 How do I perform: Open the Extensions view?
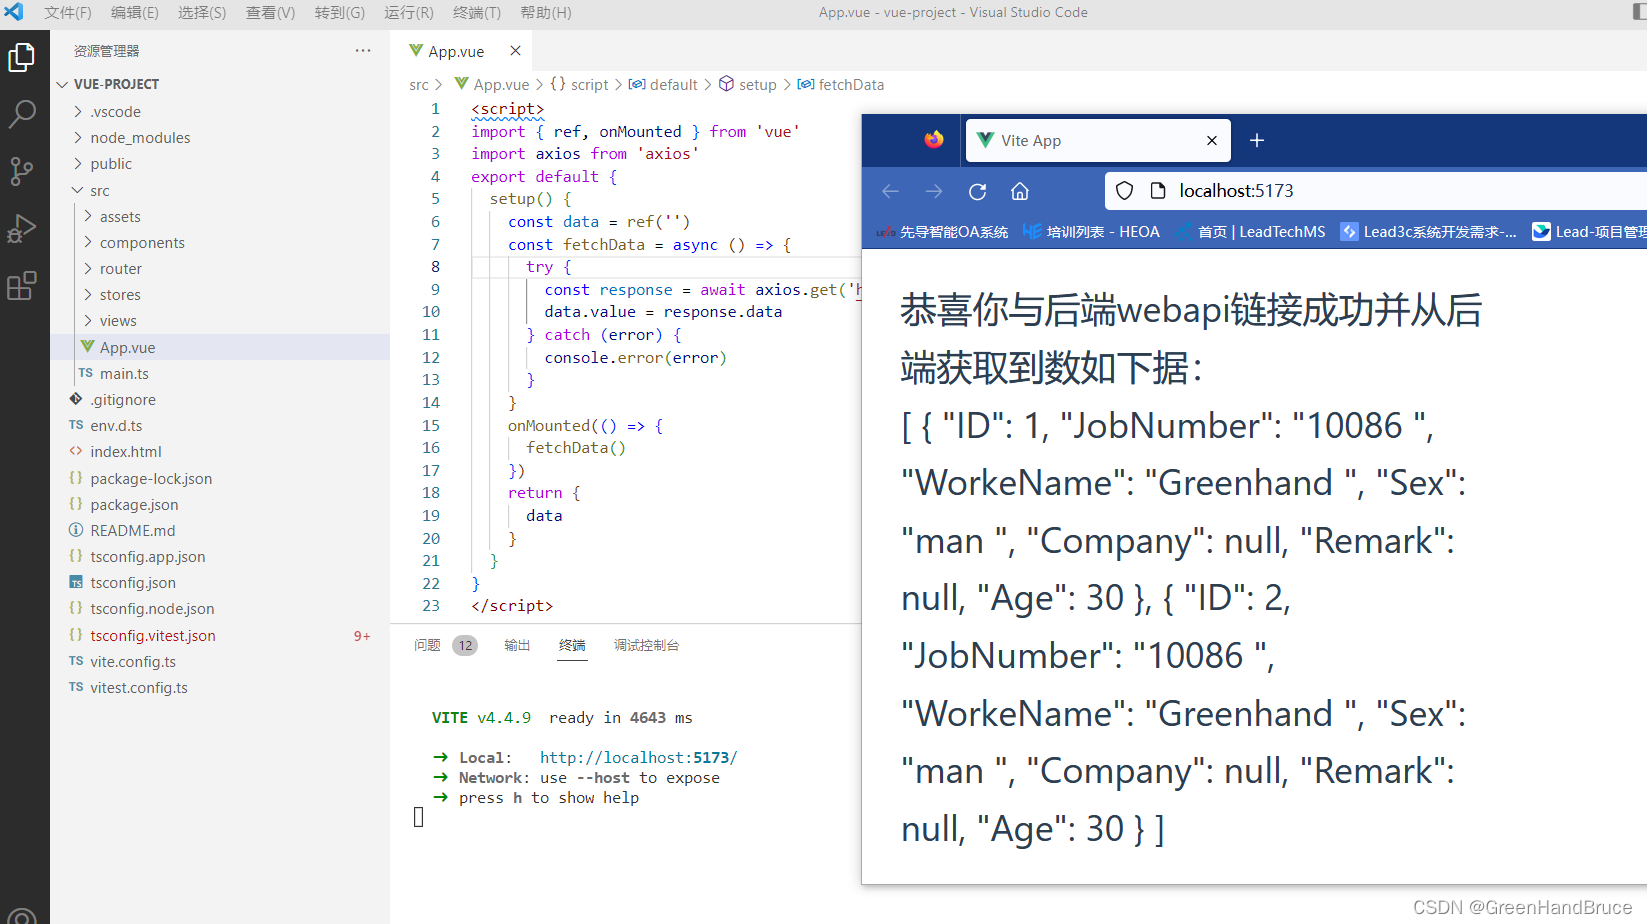point(22,286)
